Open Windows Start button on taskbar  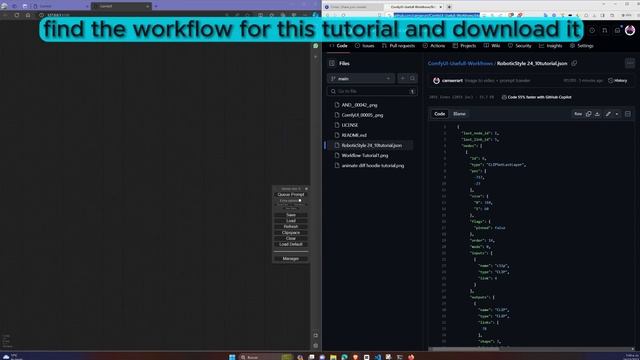coord(232,357)
